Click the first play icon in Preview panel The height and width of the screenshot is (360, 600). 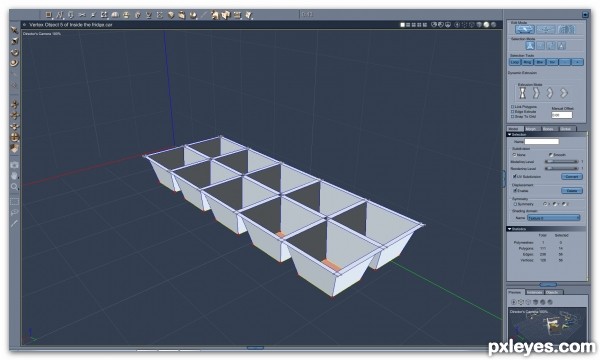pyautogui.click(x=514, y=302)
